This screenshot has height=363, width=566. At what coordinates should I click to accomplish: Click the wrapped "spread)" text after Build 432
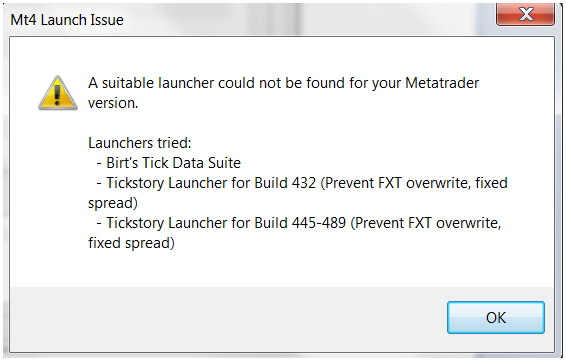(113, 203)
